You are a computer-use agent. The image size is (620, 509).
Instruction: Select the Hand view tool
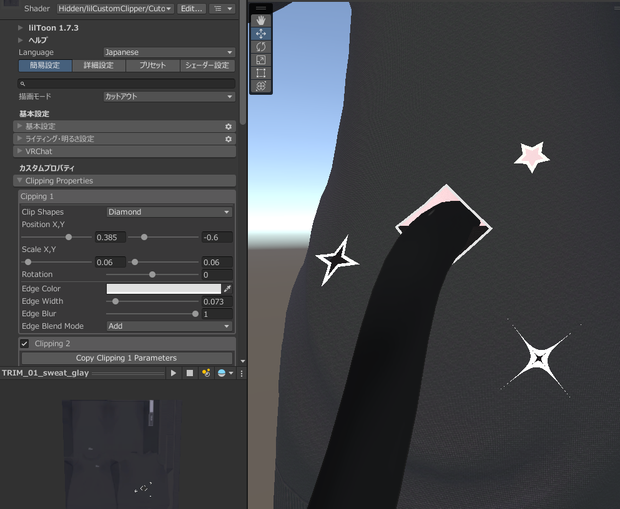tap(261, 20)
